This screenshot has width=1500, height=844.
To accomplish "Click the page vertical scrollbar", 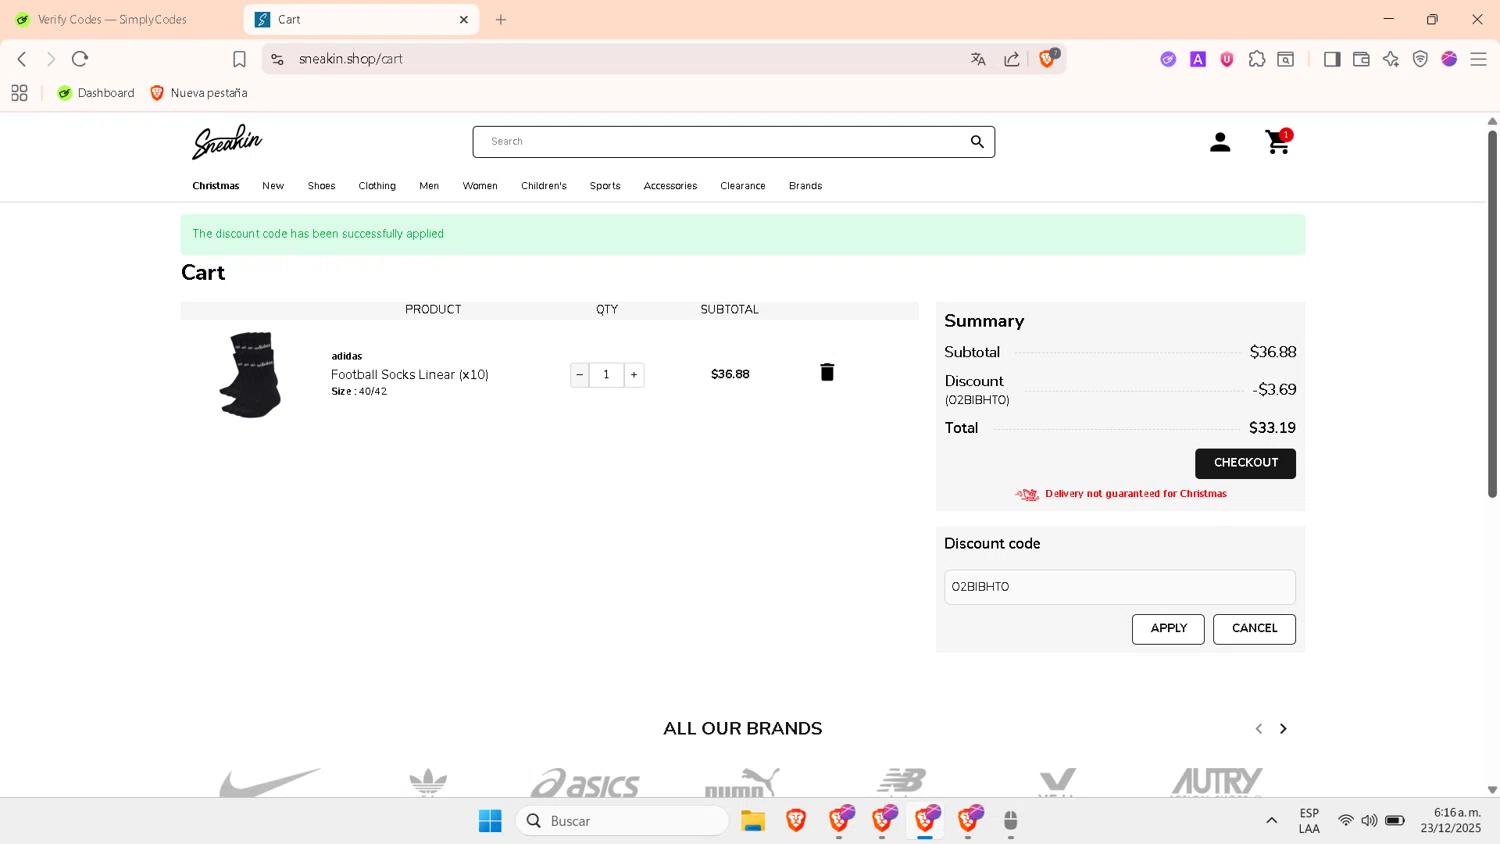I will click(x=1492, y=312).
